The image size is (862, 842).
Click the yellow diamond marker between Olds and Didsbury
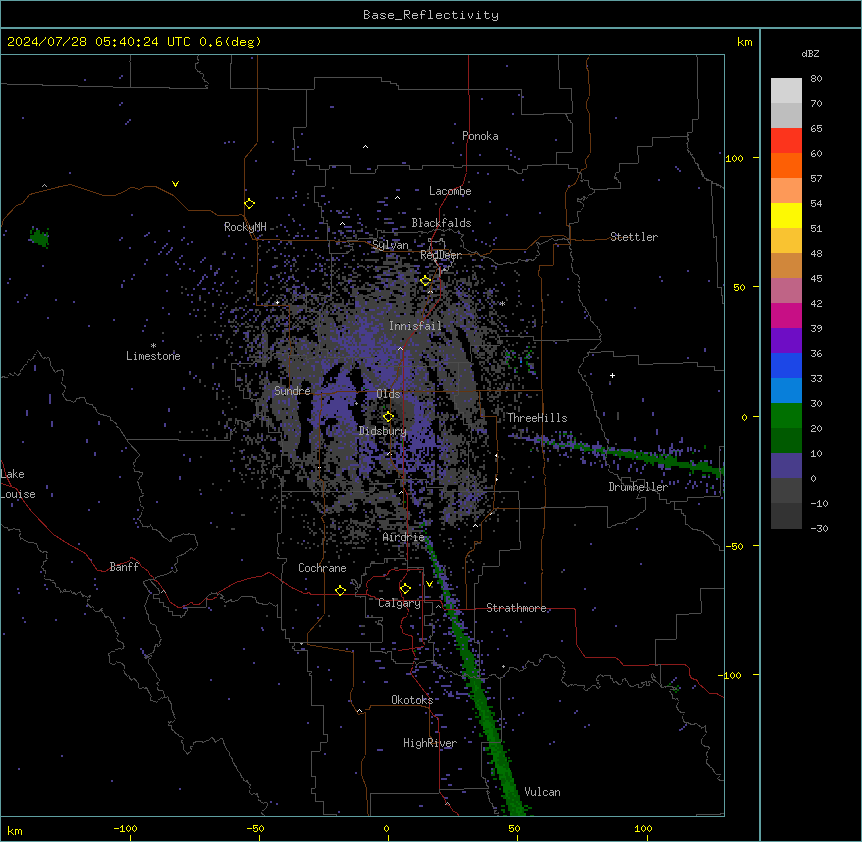[x=388, y=417]
